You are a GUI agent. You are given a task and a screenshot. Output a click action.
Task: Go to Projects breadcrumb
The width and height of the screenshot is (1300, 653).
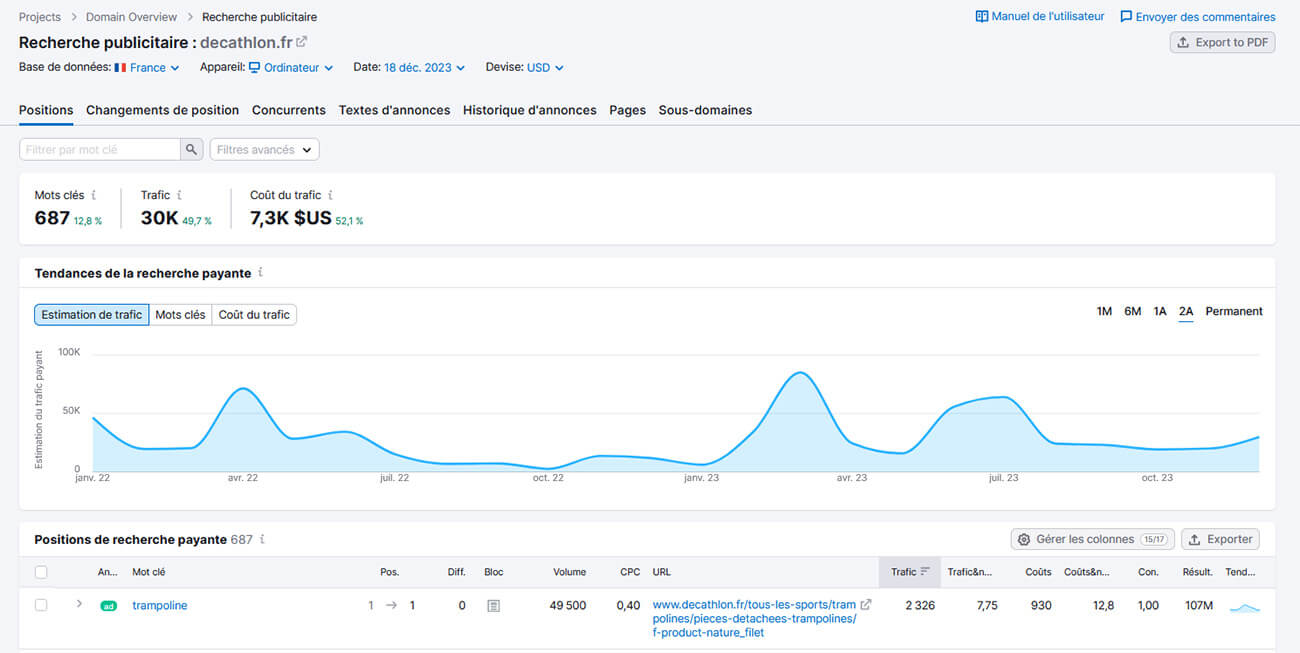40,17
